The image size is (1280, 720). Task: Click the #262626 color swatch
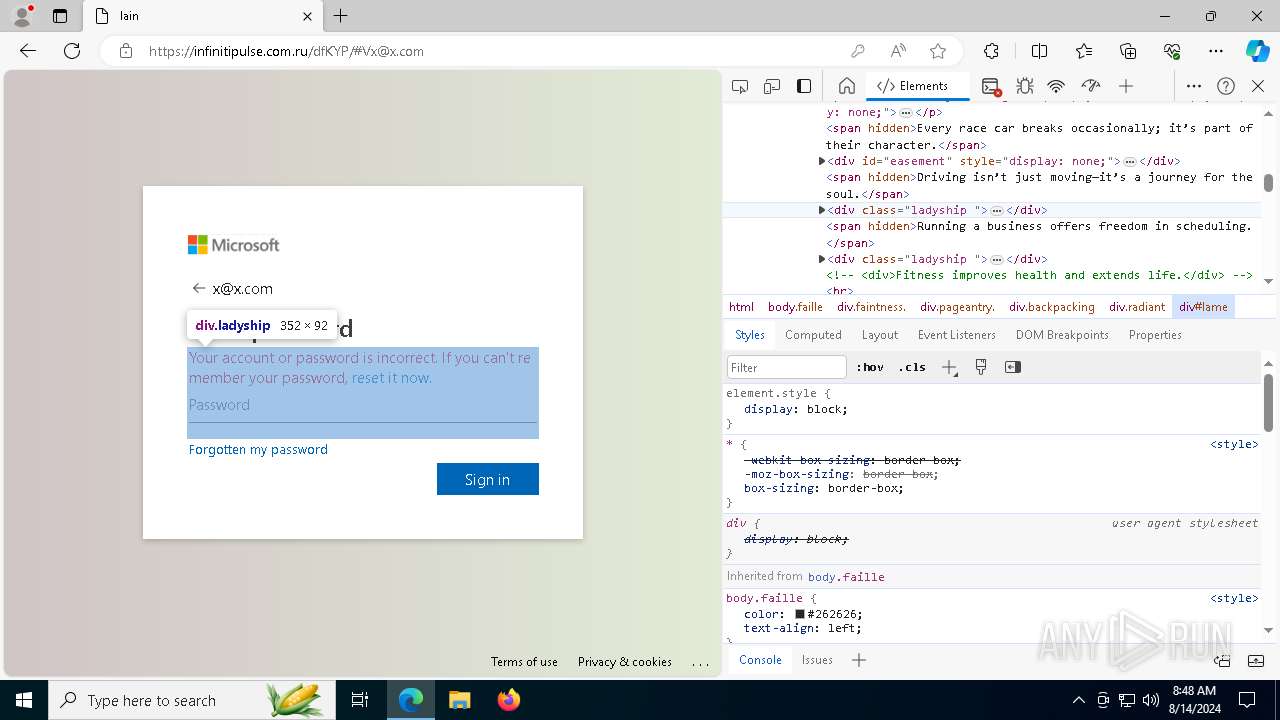click(800, 614)
